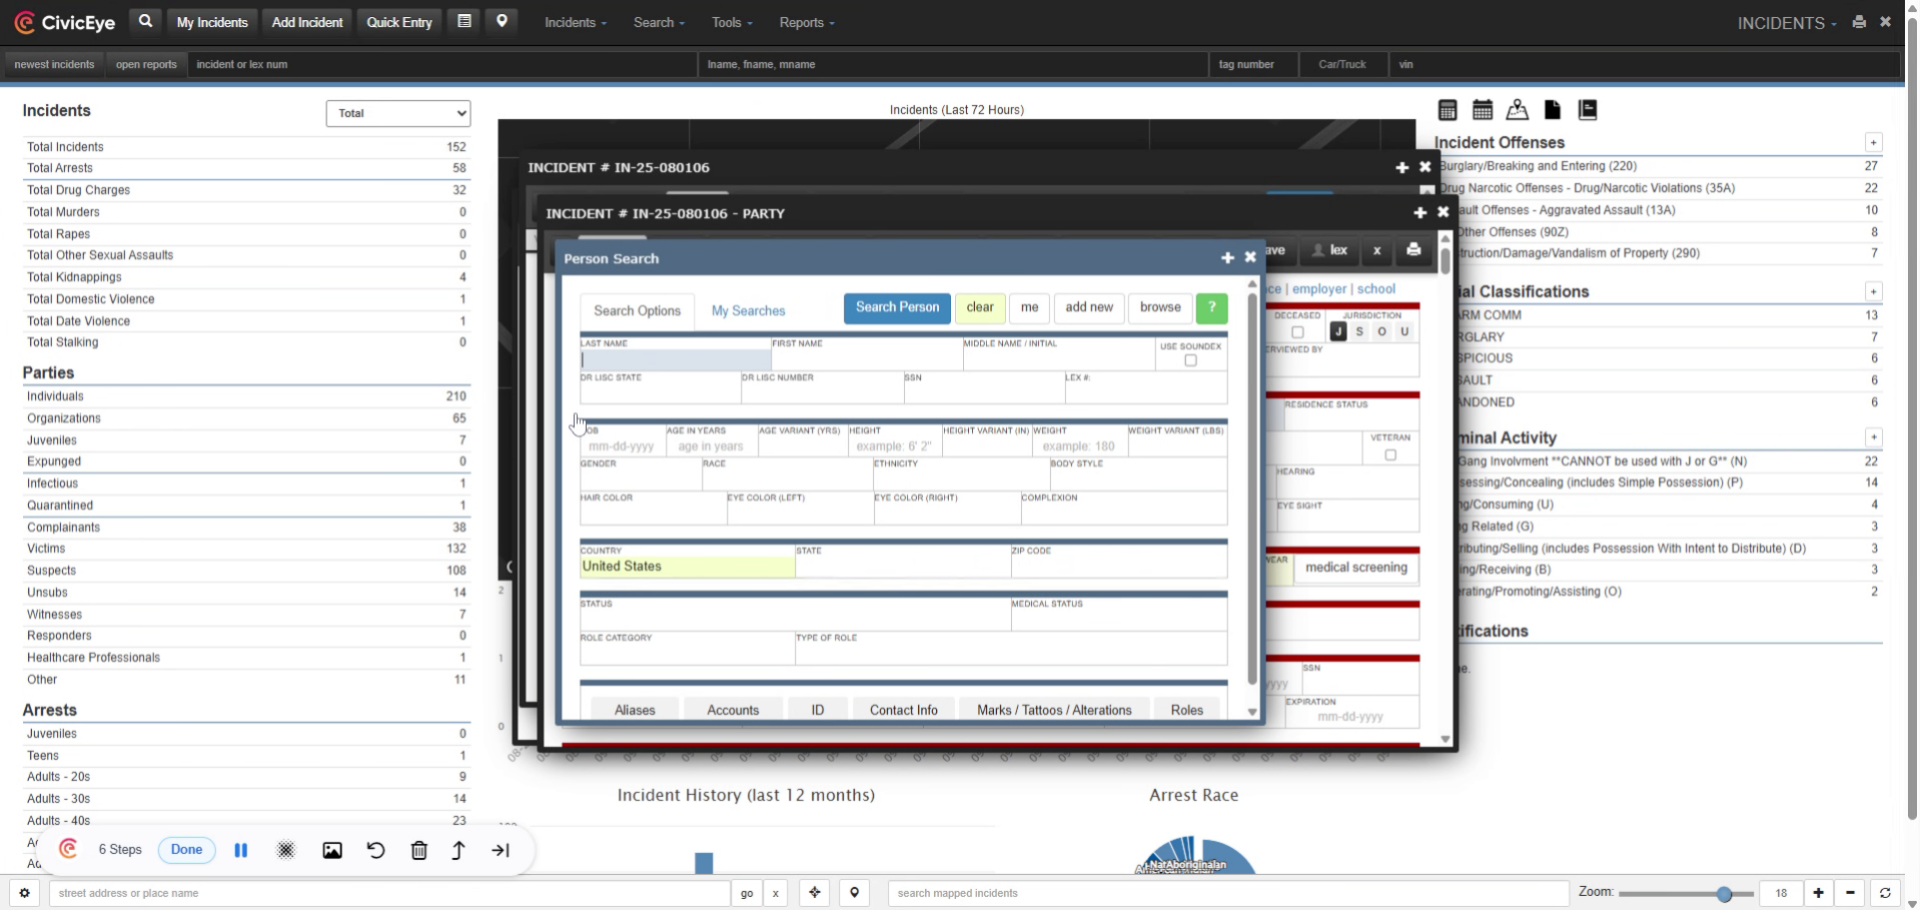Click the list view icon beside Quick Entry
The height and width of the screenshot is (910, 1920).
coord(464,21)
